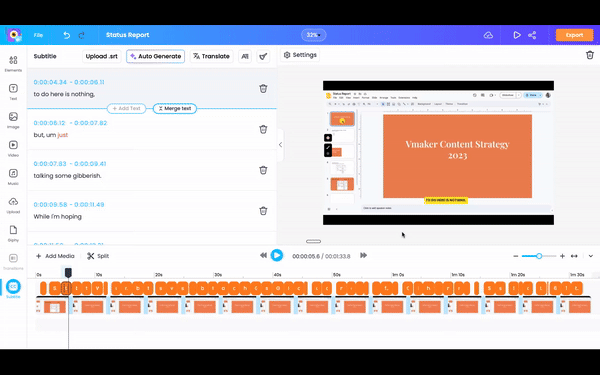Open subtitle text style options
The image size is (600, 375).
(x=245, y=56)
